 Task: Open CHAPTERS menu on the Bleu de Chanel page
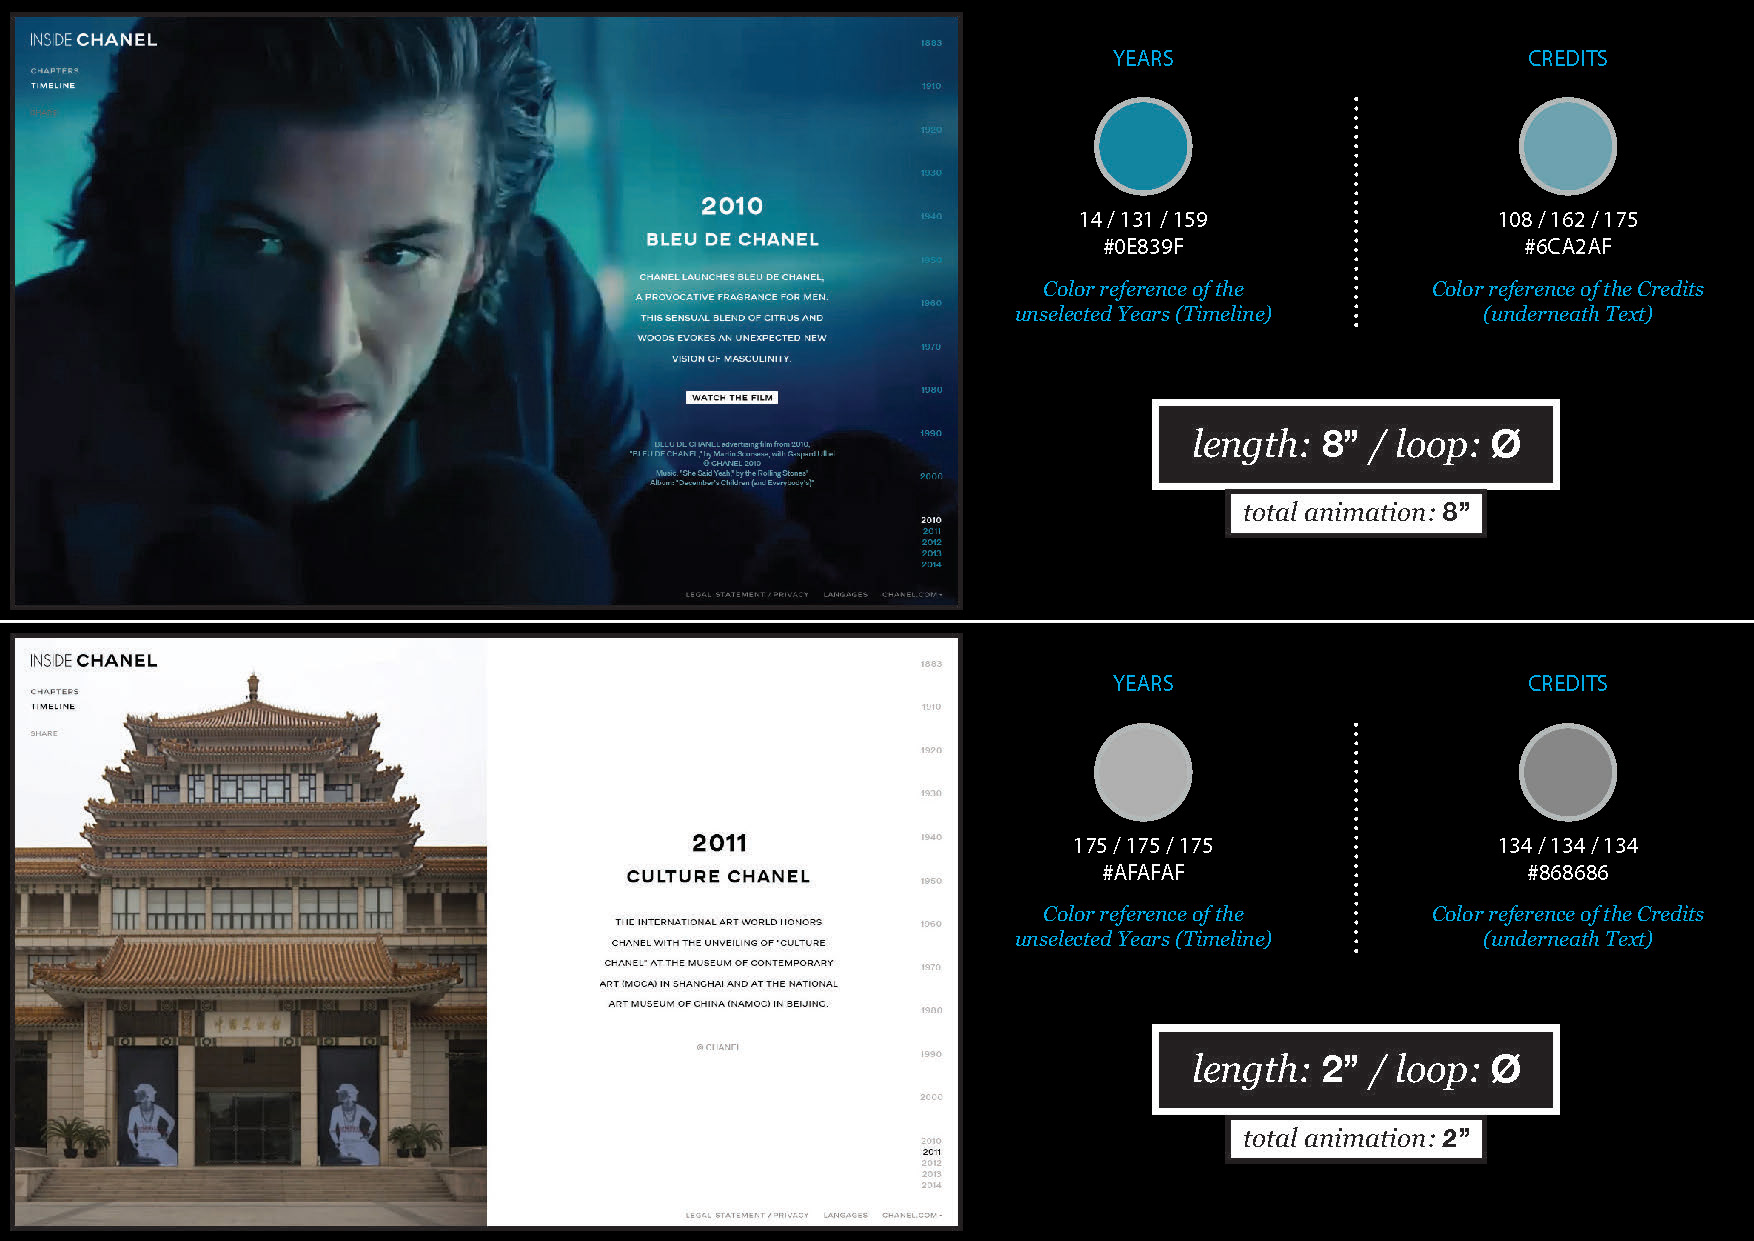click(x=54, y=71)
